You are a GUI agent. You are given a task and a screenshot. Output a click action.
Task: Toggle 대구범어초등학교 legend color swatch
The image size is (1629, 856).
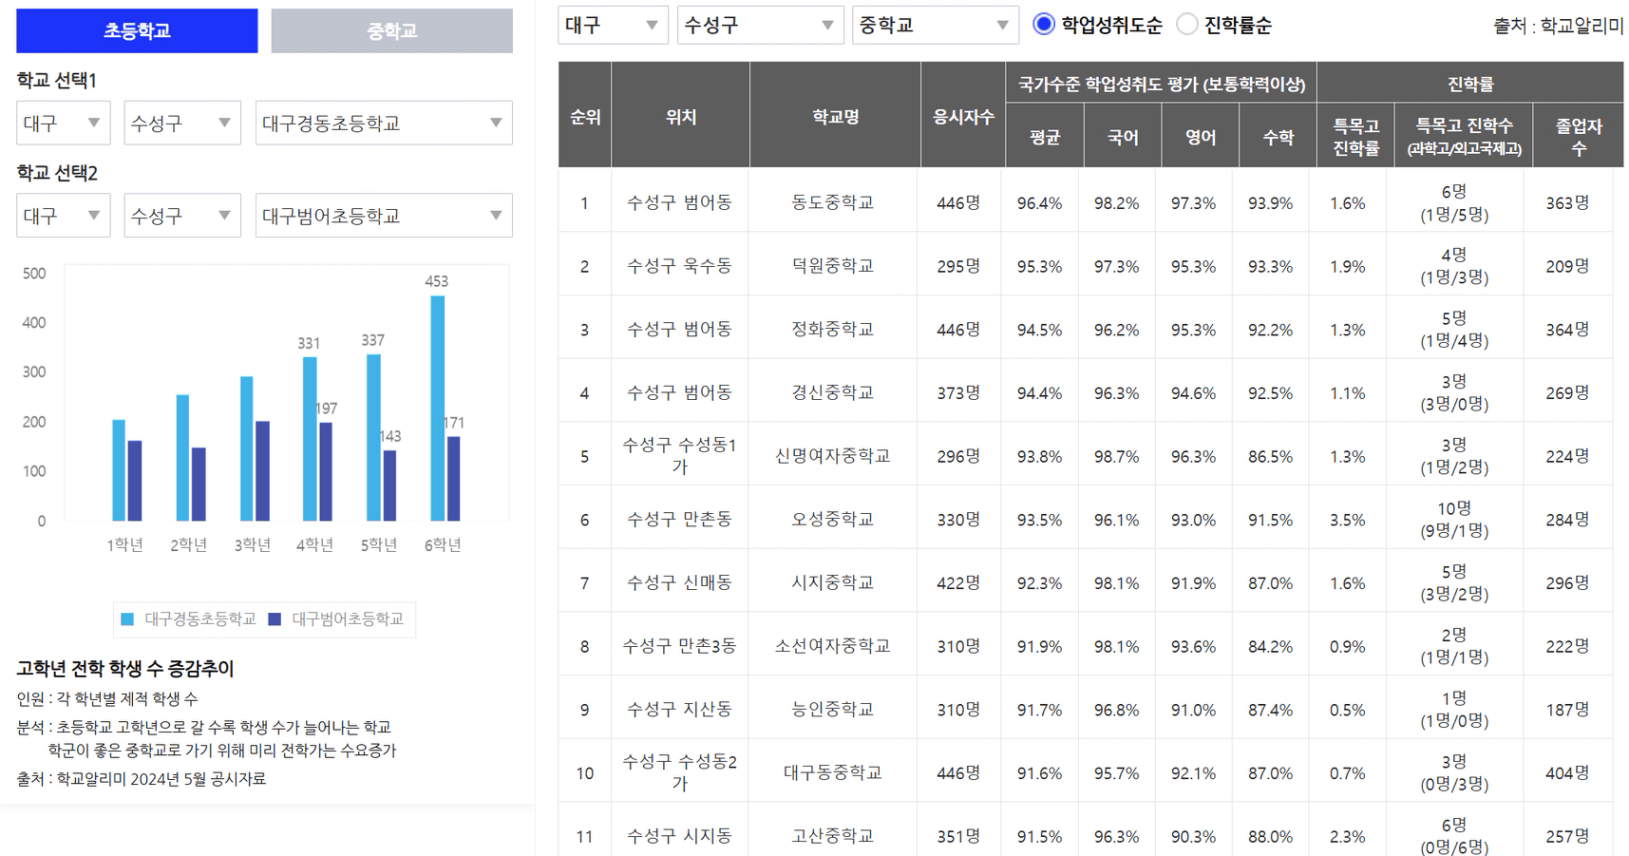[x=275, y=619]
